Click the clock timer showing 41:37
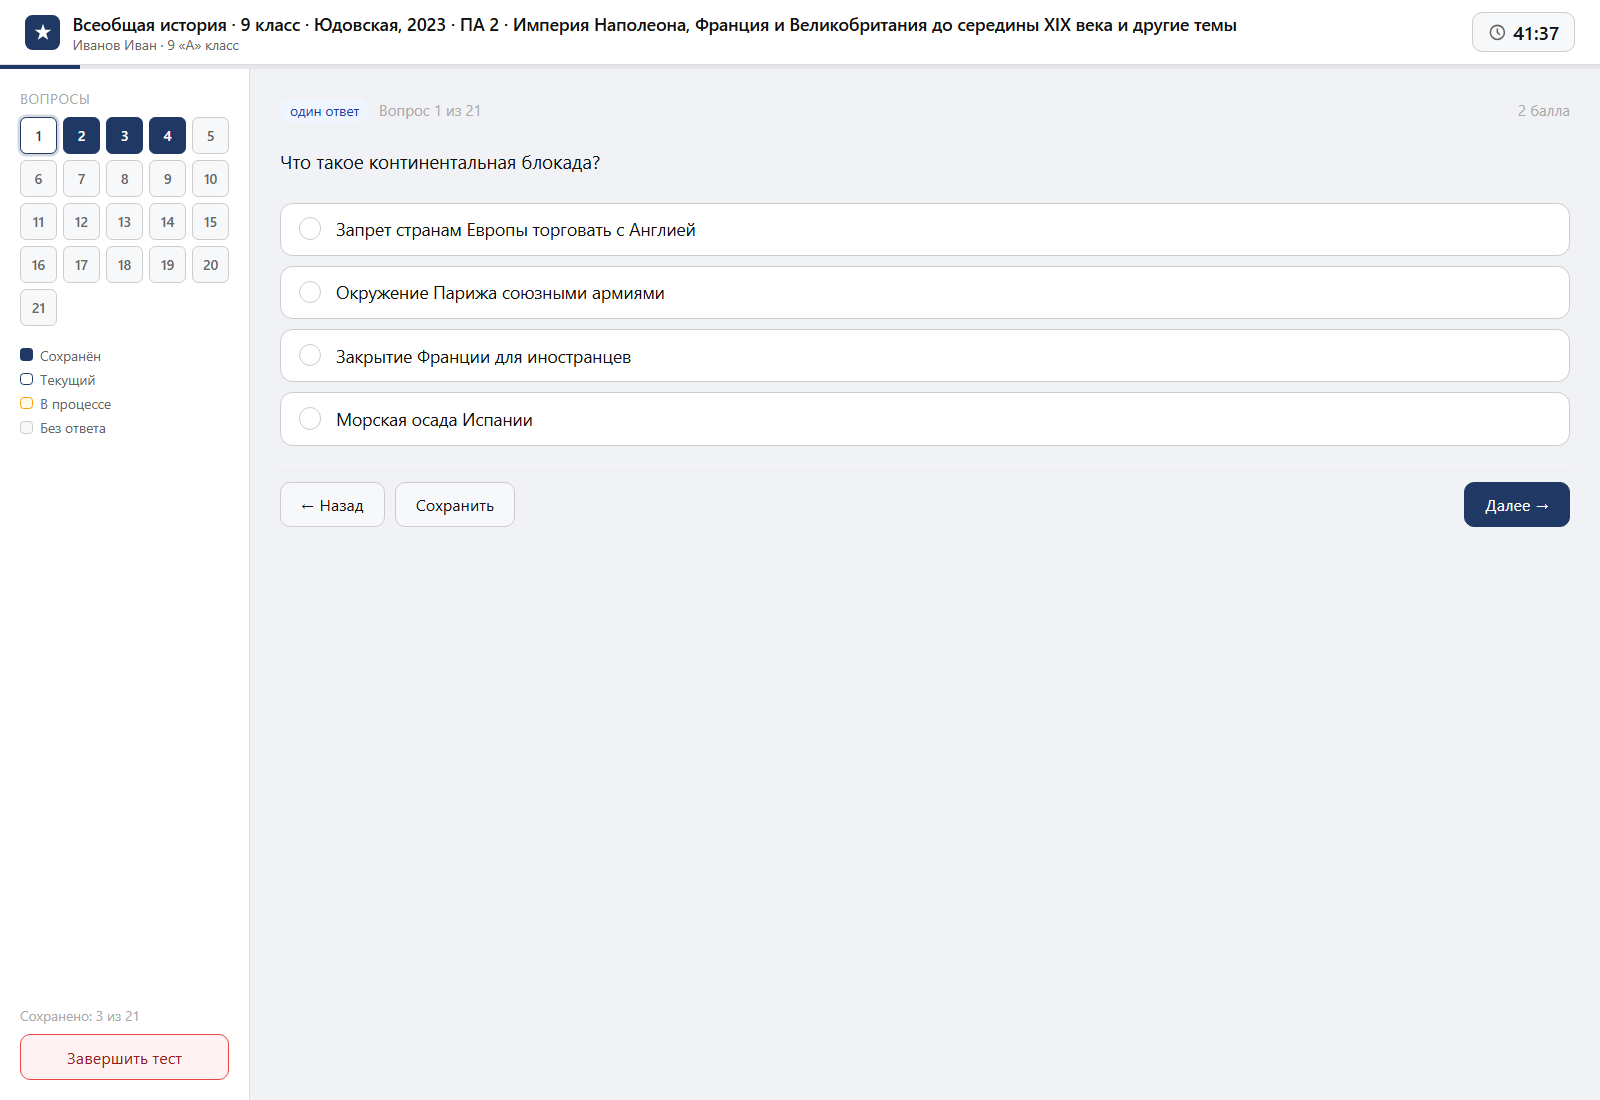Image resolution: width=1600 pixels, height=1100 pixels. click(x=1523, y=33)
